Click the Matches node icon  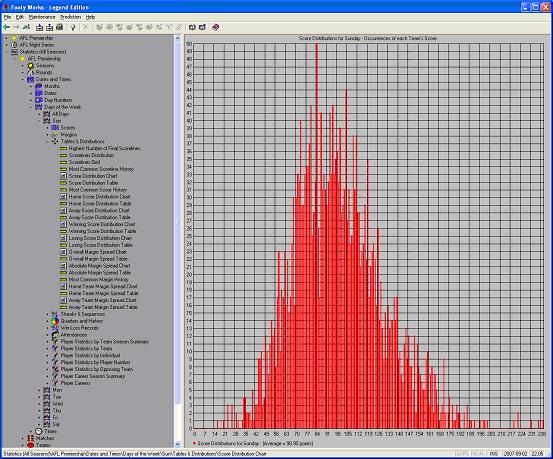click(31, 438)
